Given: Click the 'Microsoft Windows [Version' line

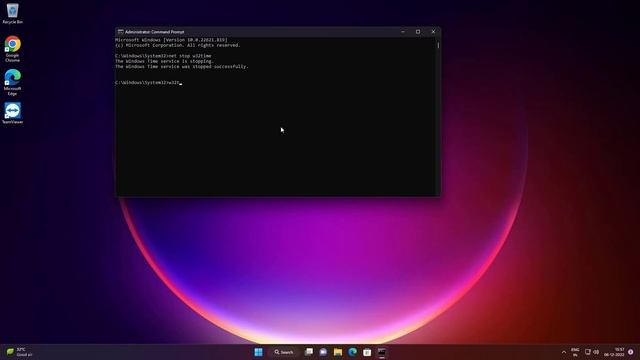Looking at the screenshot, I should [171, 40].
